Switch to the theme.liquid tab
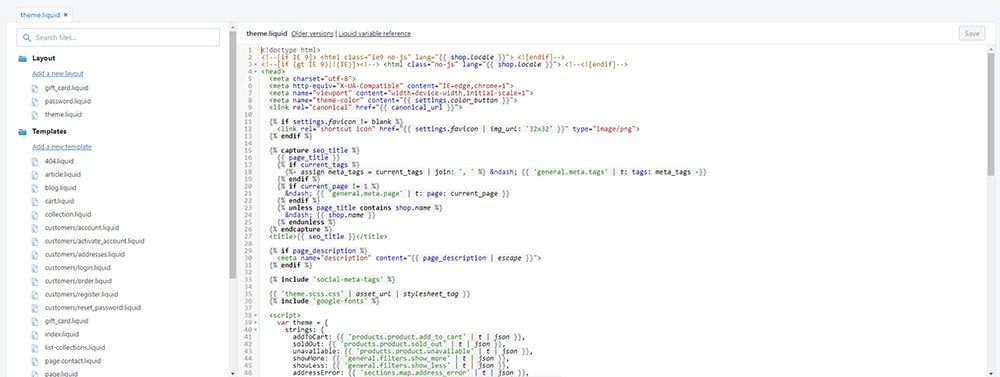Image resolution: width=1000 pixels, height=377 pixels. [40, 15]
